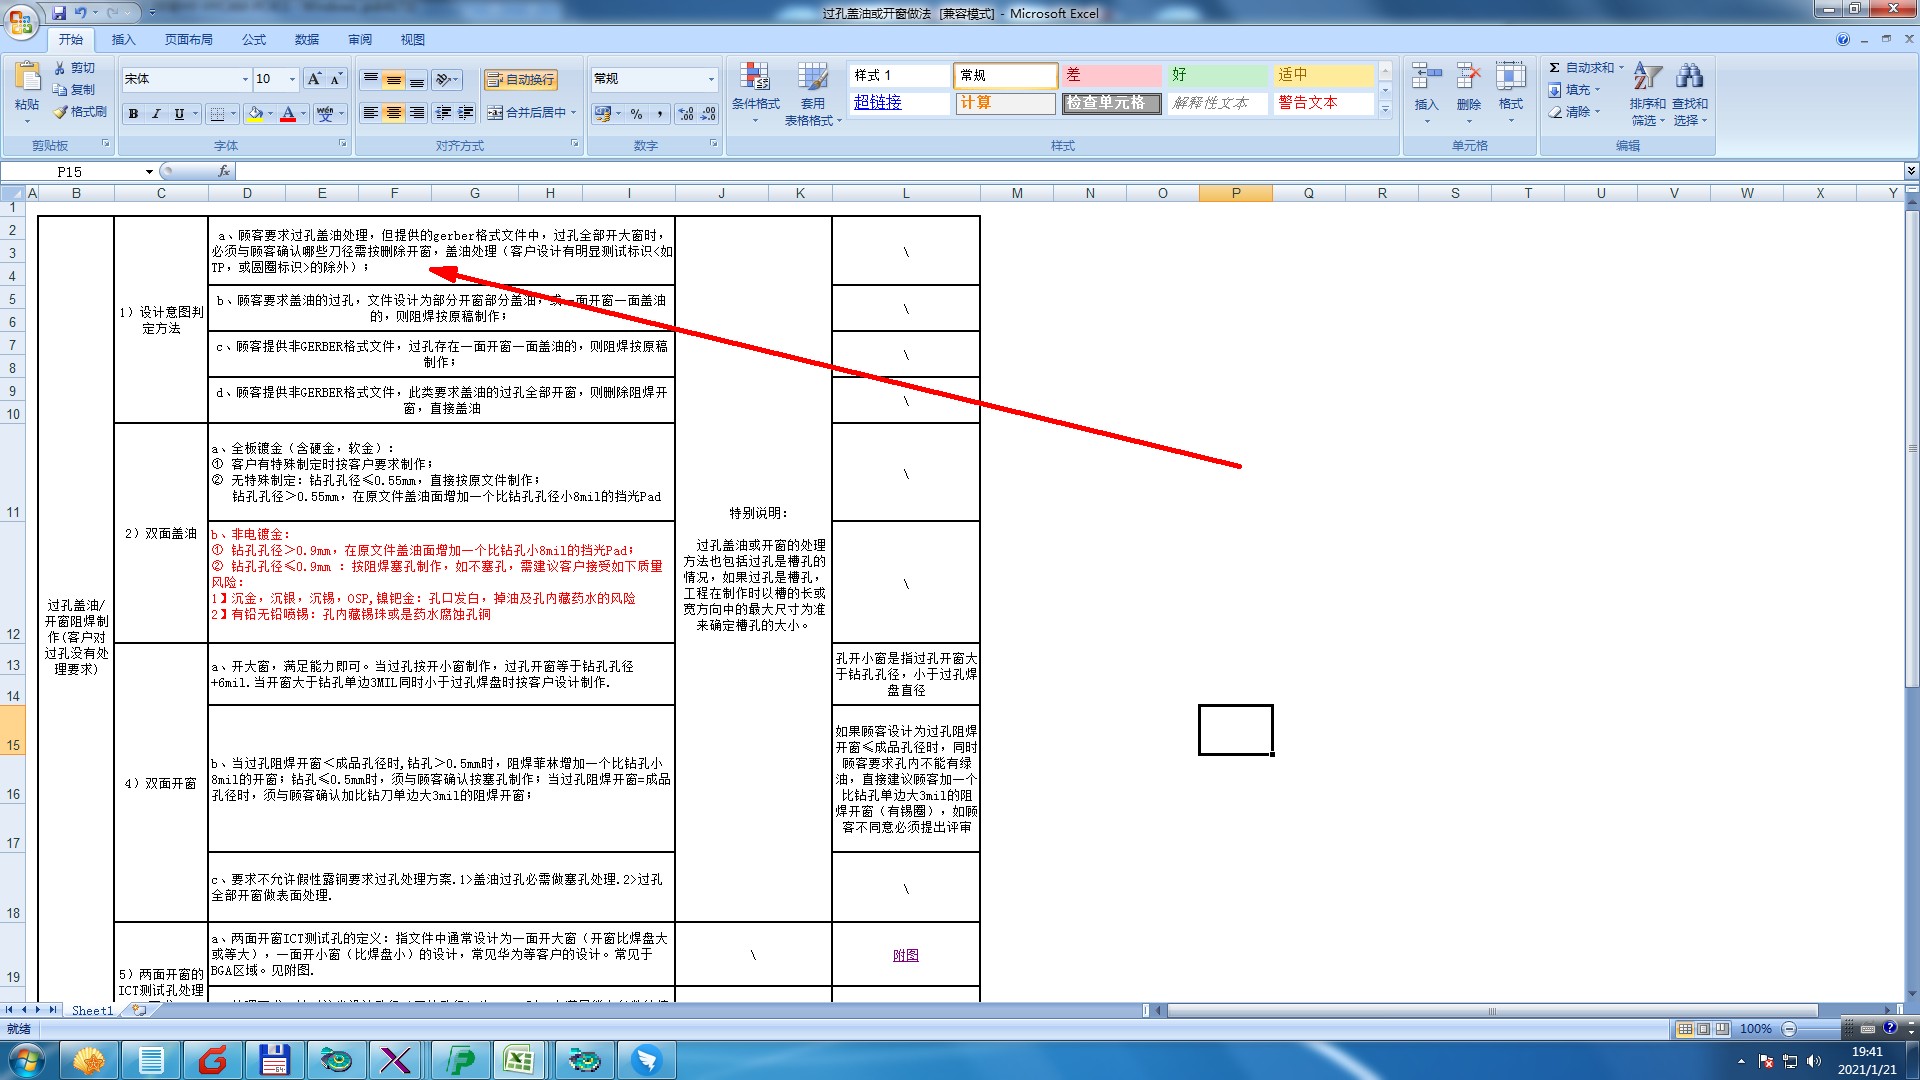
Task: Click the Name Box showing P15
Action: 70,172
